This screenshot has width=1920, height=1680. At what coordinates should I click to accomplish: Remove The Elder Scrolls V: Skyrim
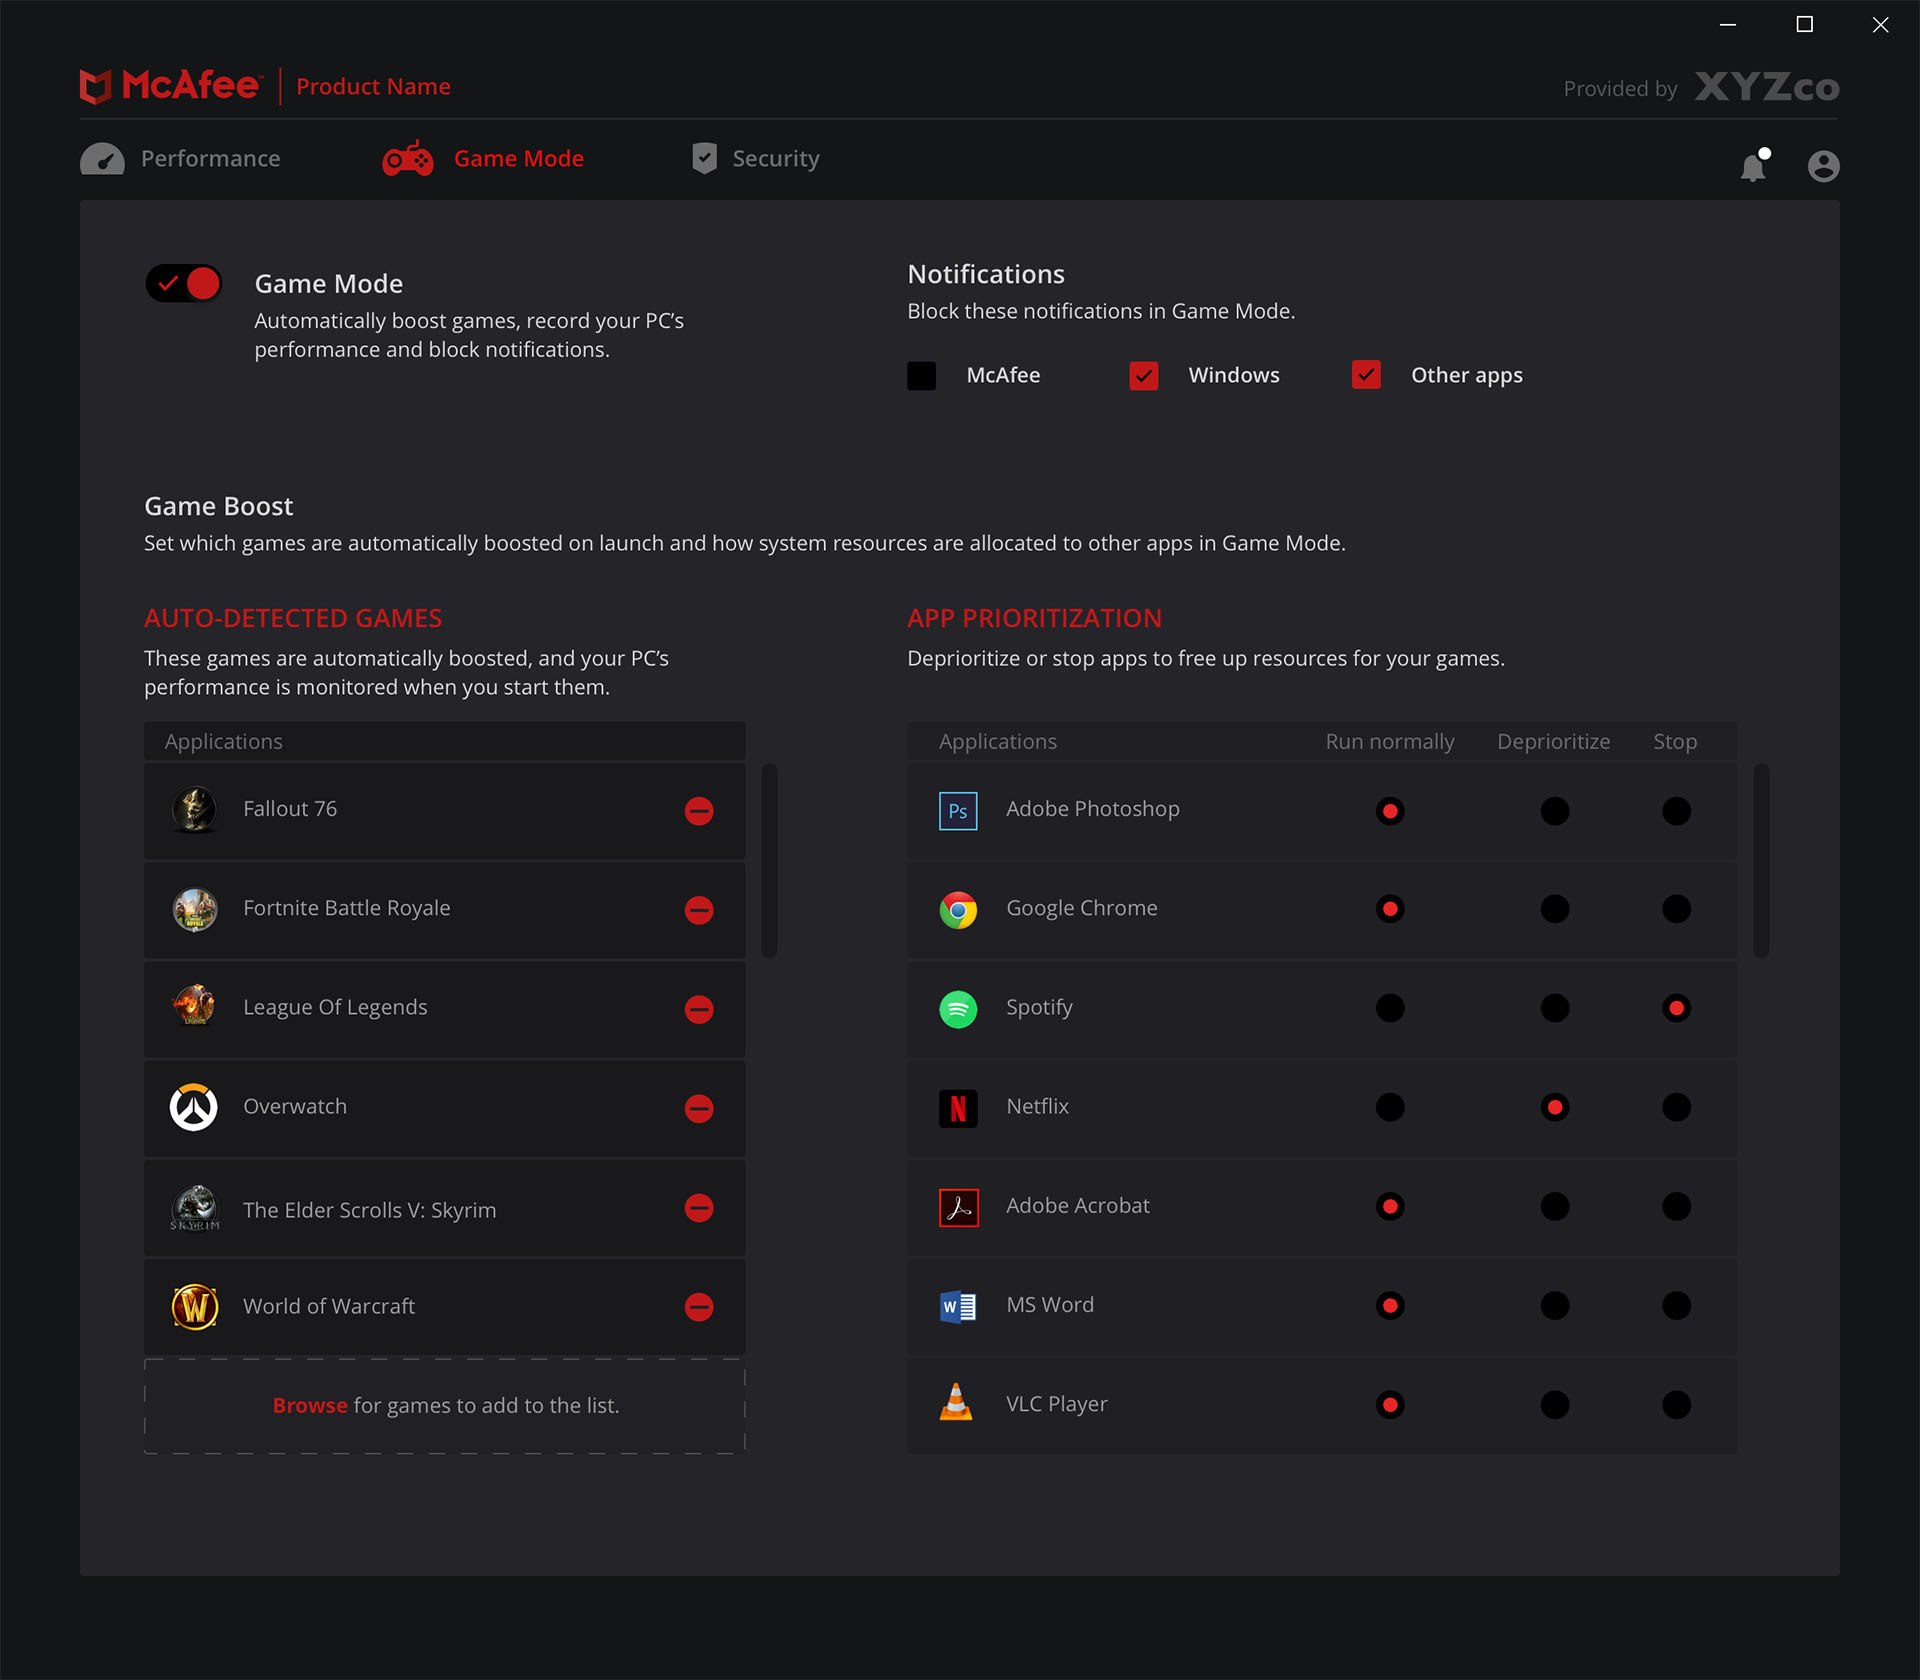point(699,1208)
